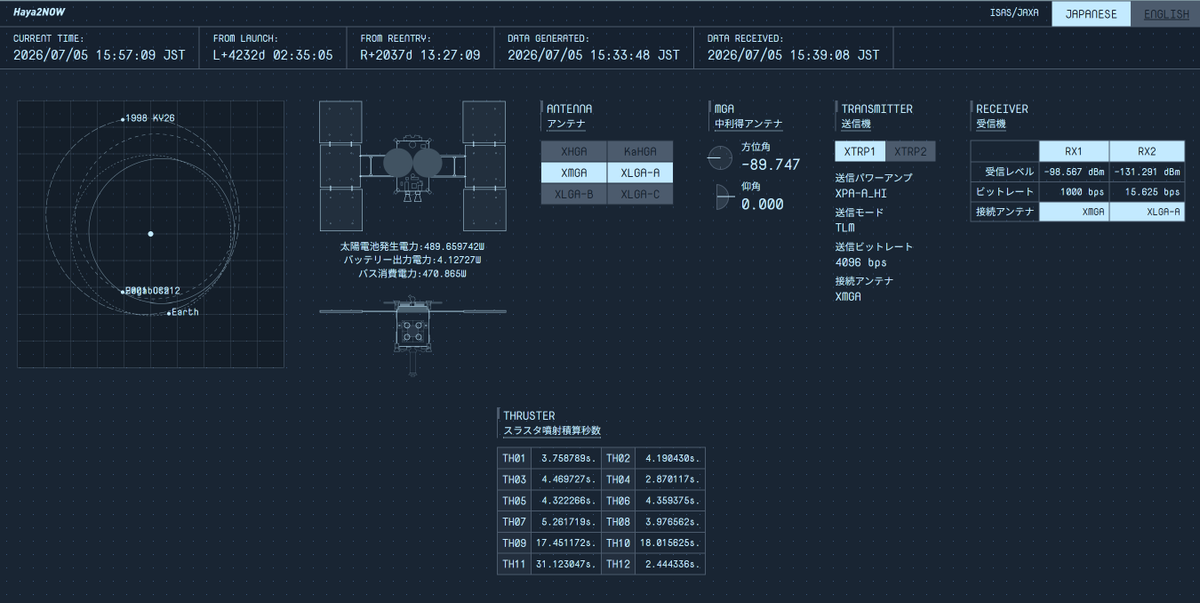1200x603 pixels.
Task: Click the RX2 receiver header
Action: pos(1147,151)
